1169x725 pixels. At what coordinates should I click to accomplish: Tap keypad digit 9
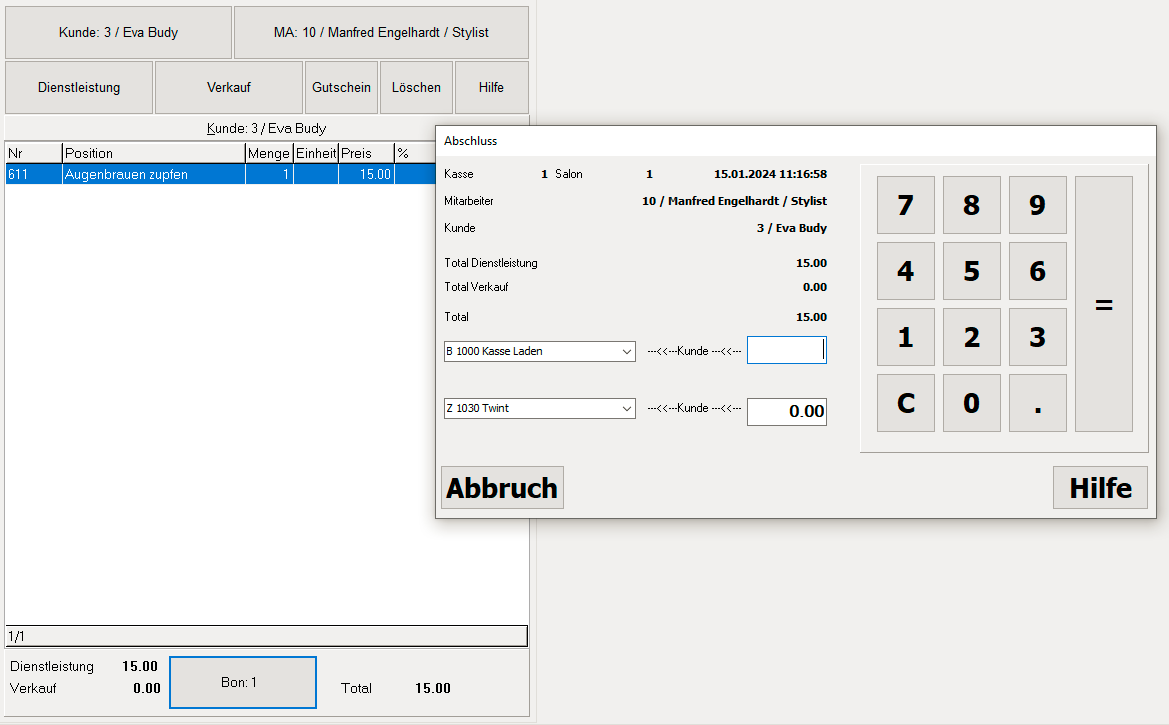(x=1038, y=205)
